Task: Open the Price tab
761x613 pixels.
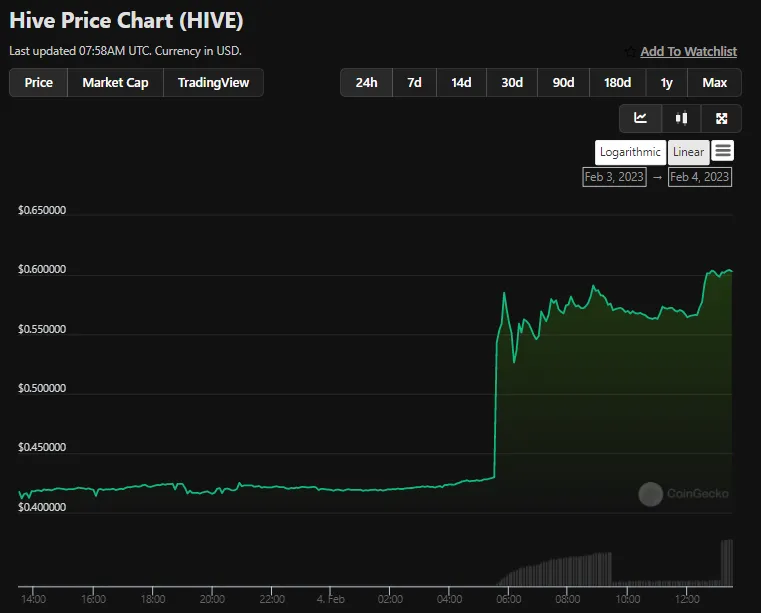Action: [38, 83]
